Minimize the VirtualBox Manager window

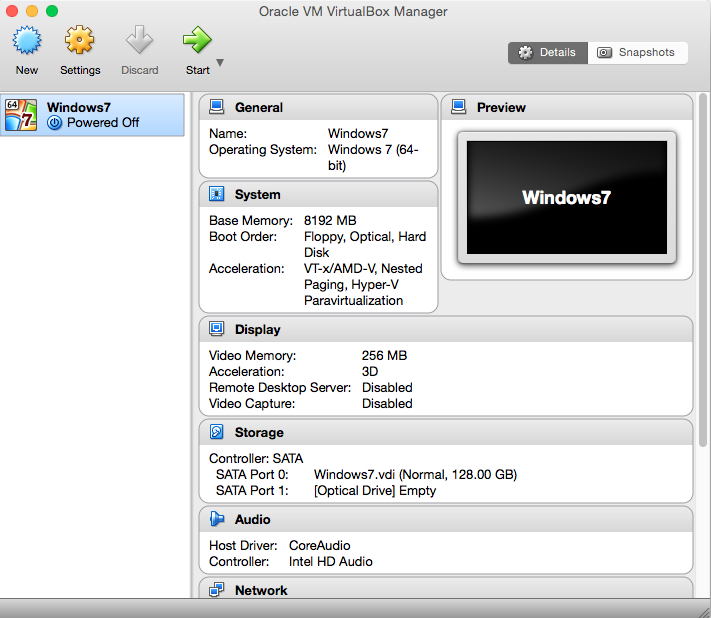pyautogui.click(x=32, y=11)
